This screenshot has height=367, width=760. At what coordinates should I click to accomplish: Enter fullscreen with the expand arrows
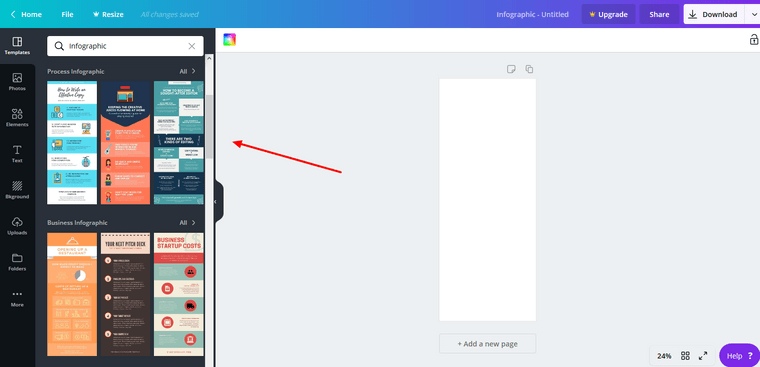(x=703, y=356)
